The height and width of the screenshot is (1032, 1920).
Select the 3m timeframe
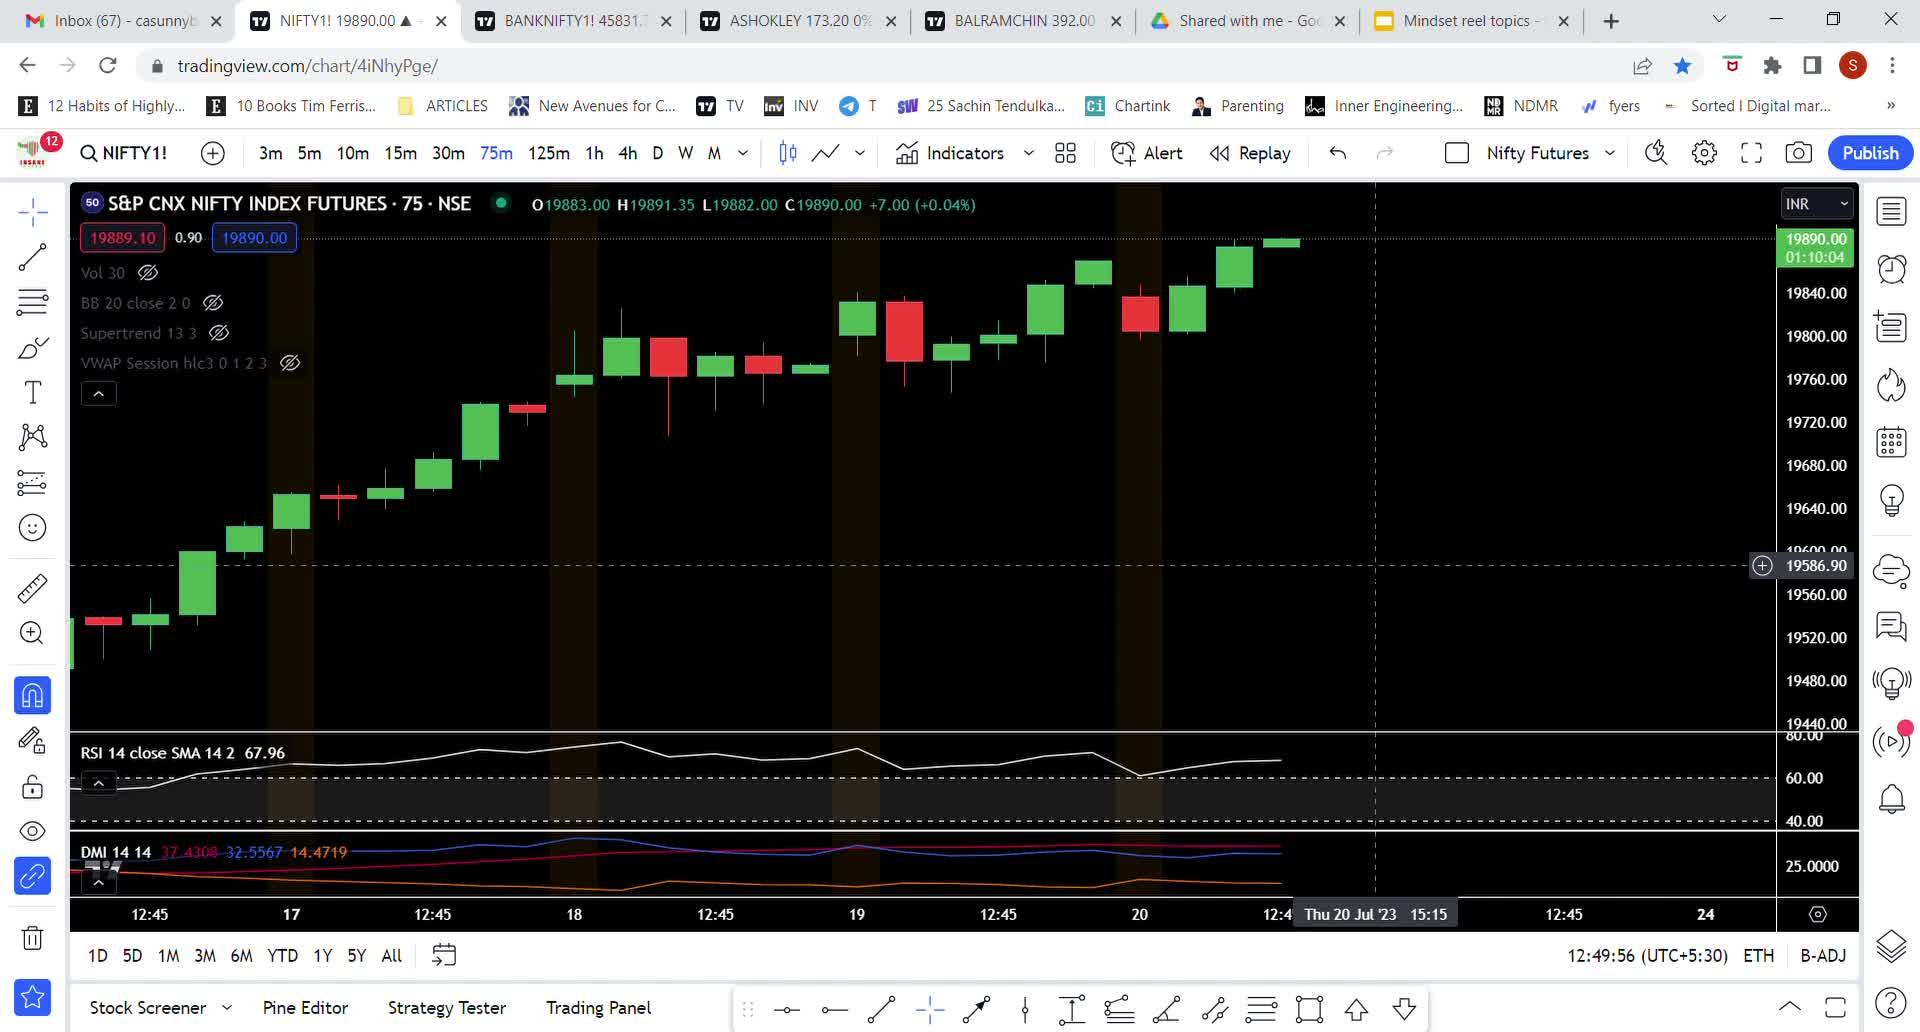tap(270, 153)
